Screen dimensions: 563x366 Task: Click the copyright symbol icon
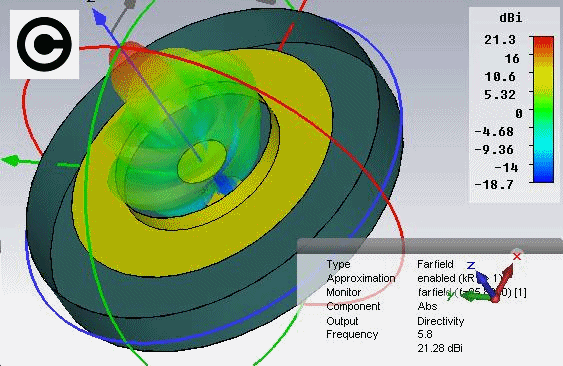pos(44,44)
